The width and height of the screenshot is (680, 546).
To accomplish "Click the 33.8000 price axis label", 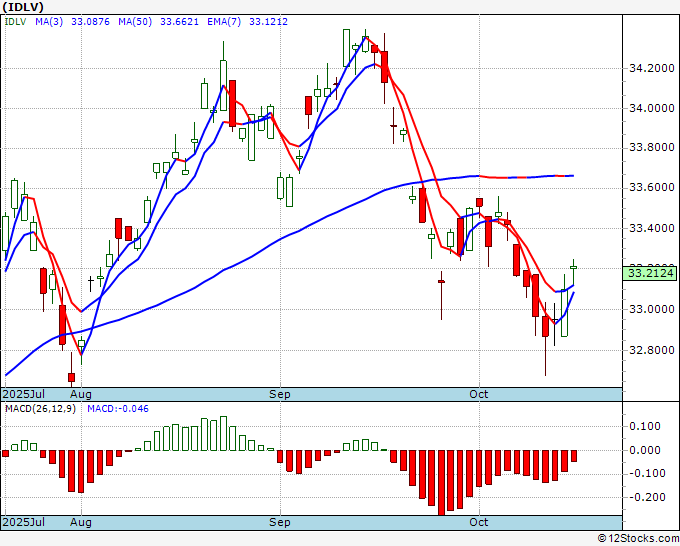I will (652, 147).
